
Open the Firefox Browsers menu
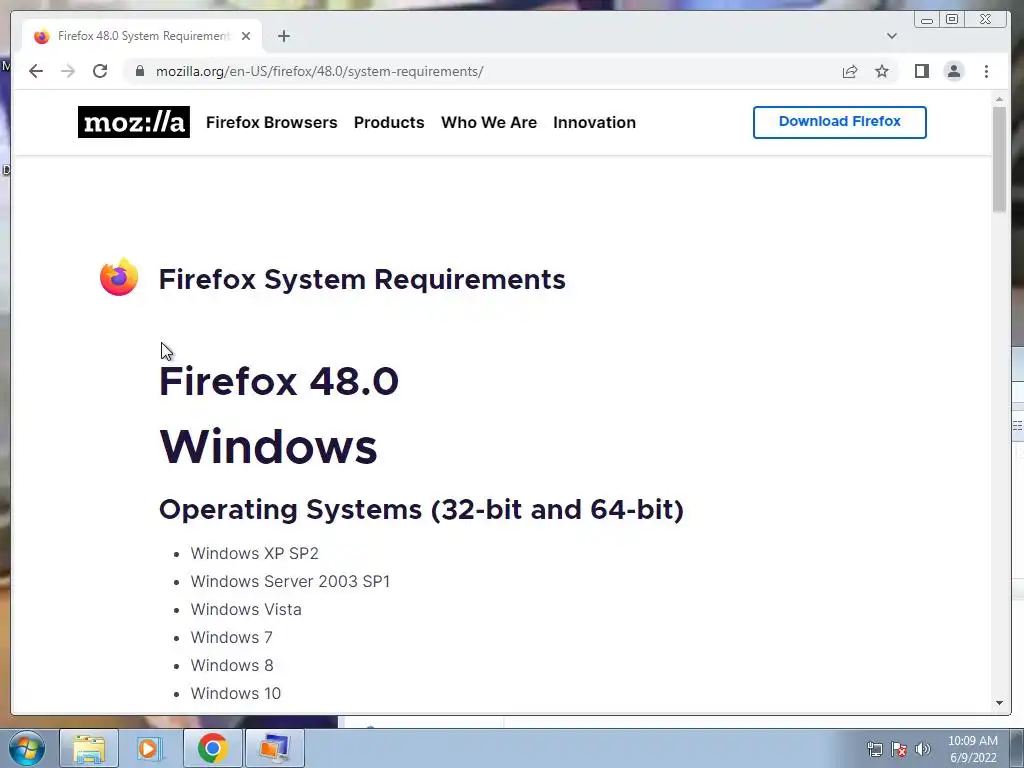point(272,122)
